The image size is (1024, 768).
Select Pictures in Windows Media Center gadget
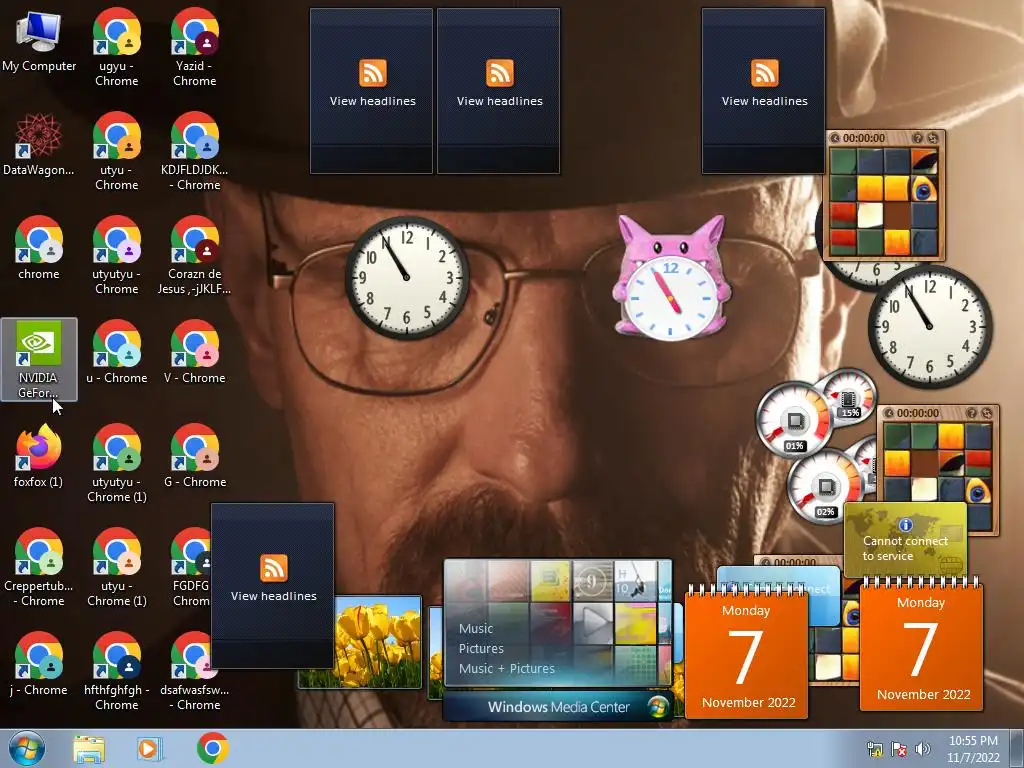(481, 648)
